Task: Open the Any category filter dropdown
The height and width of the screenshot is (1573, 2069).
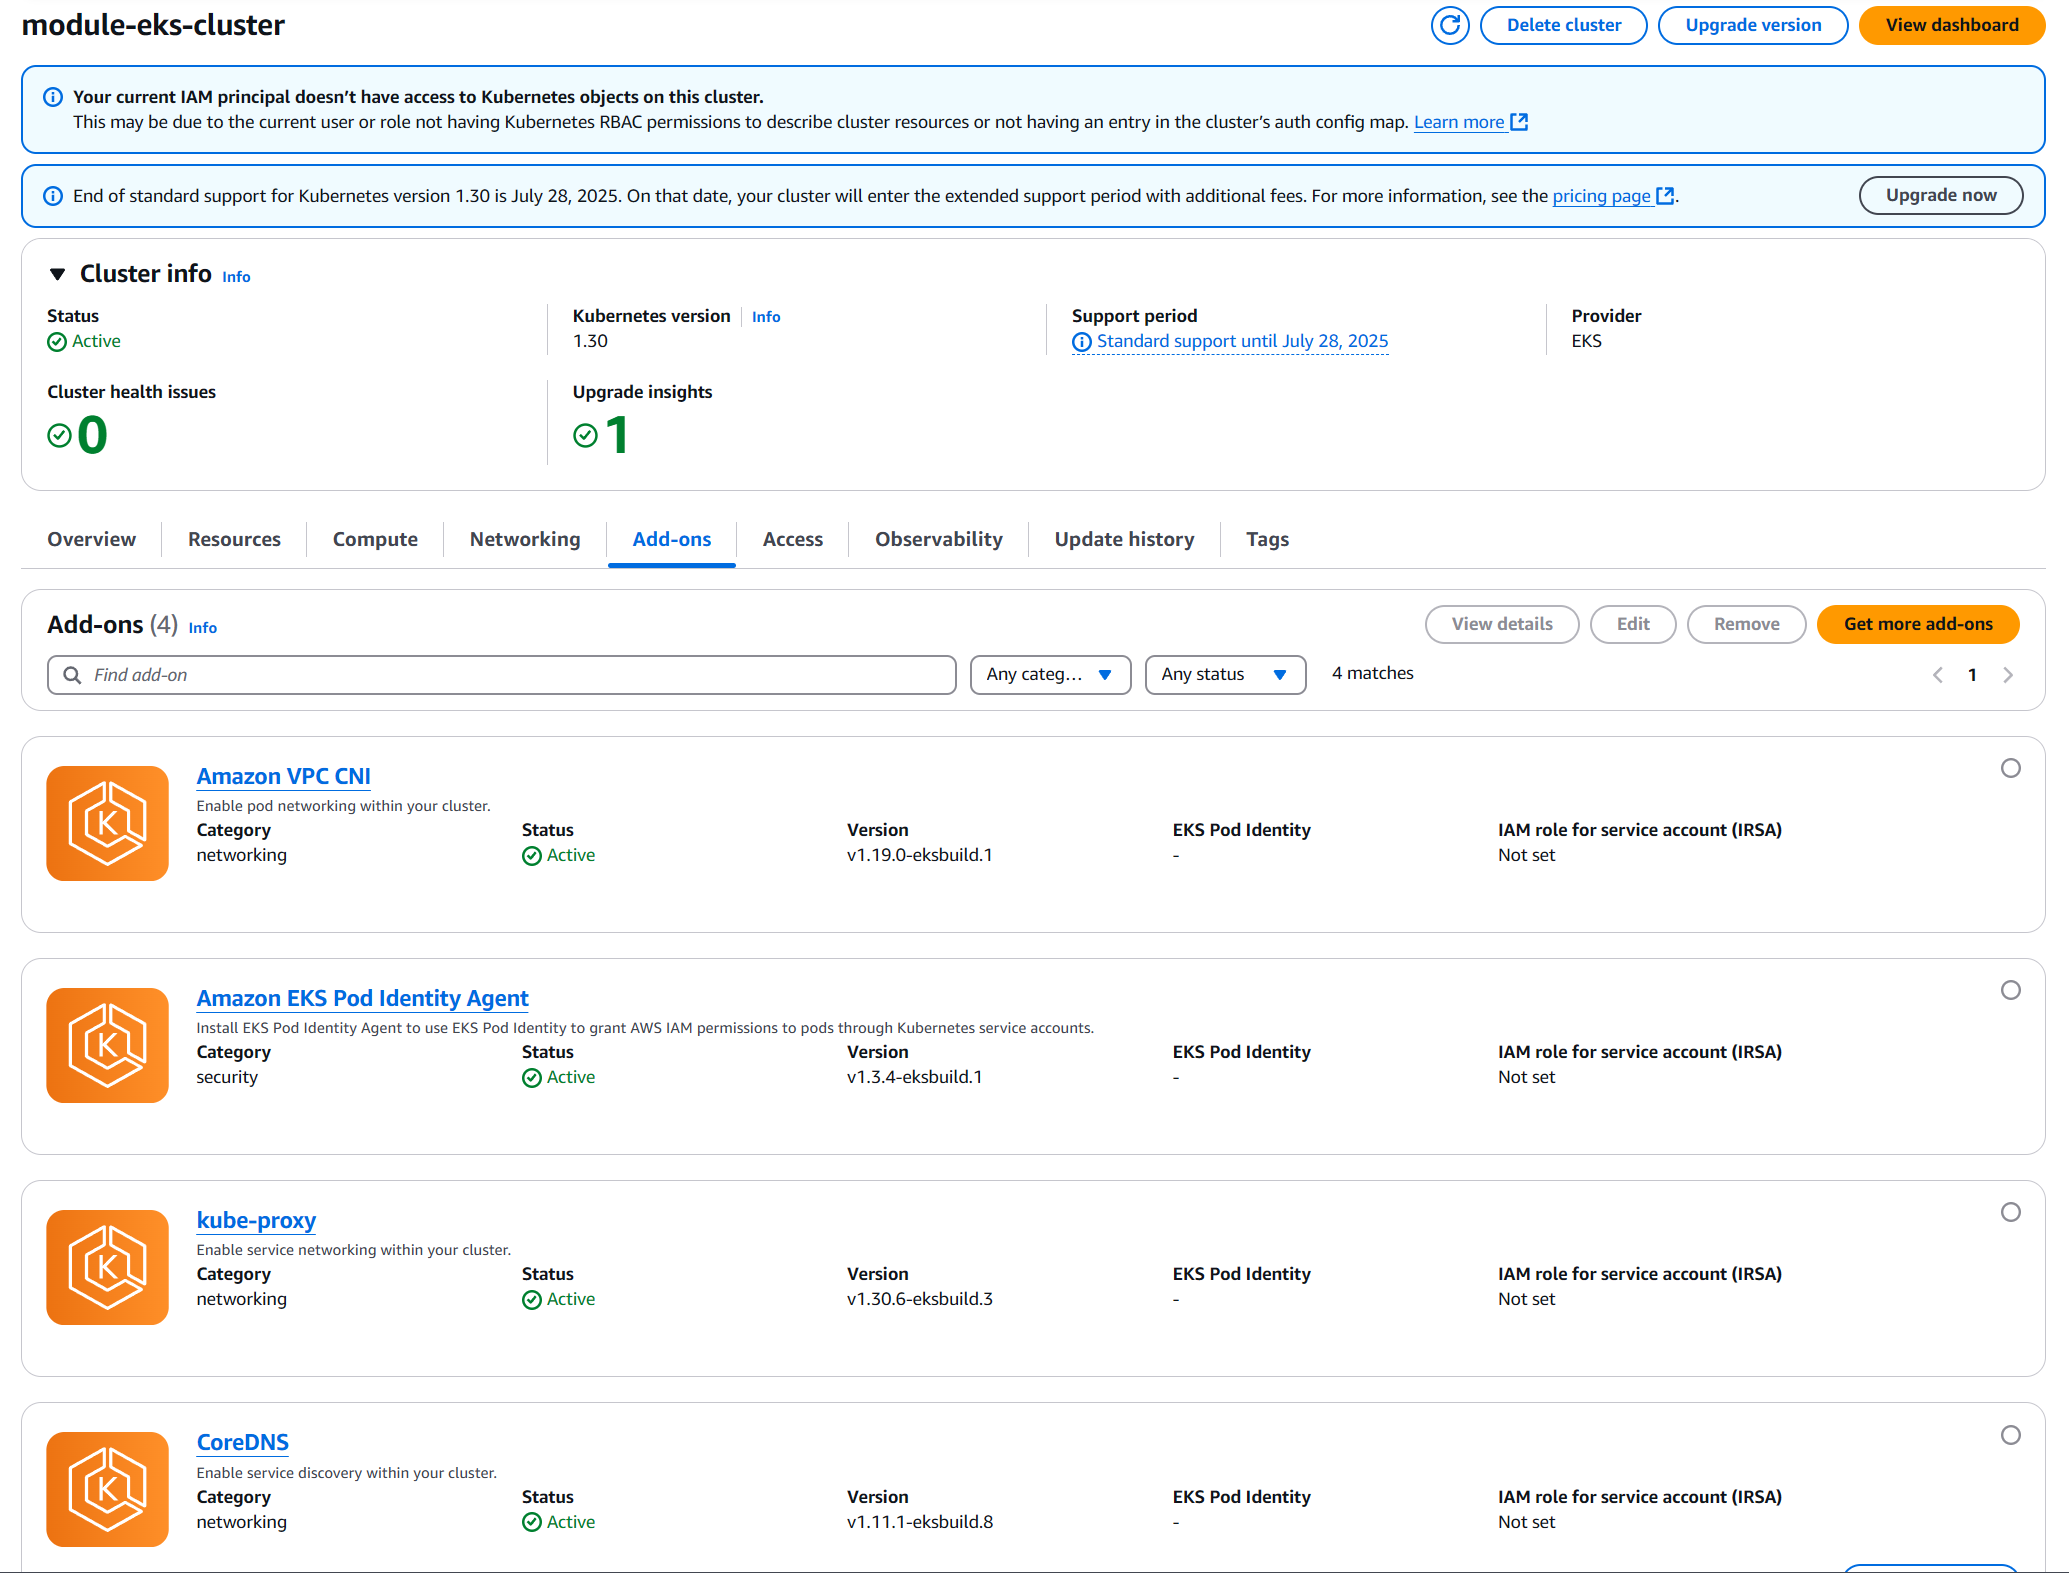Action: point(1050,675)
